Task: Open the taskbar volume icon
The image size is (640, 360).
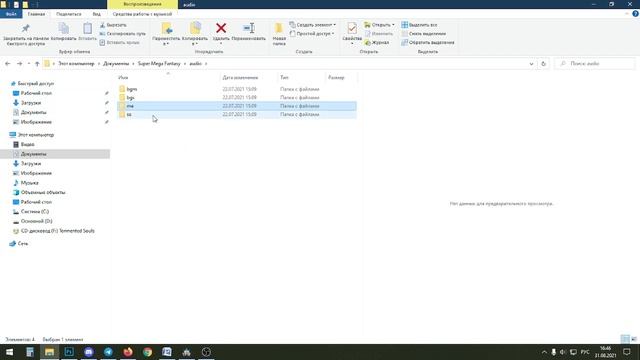Action: (x=563, y=352)
